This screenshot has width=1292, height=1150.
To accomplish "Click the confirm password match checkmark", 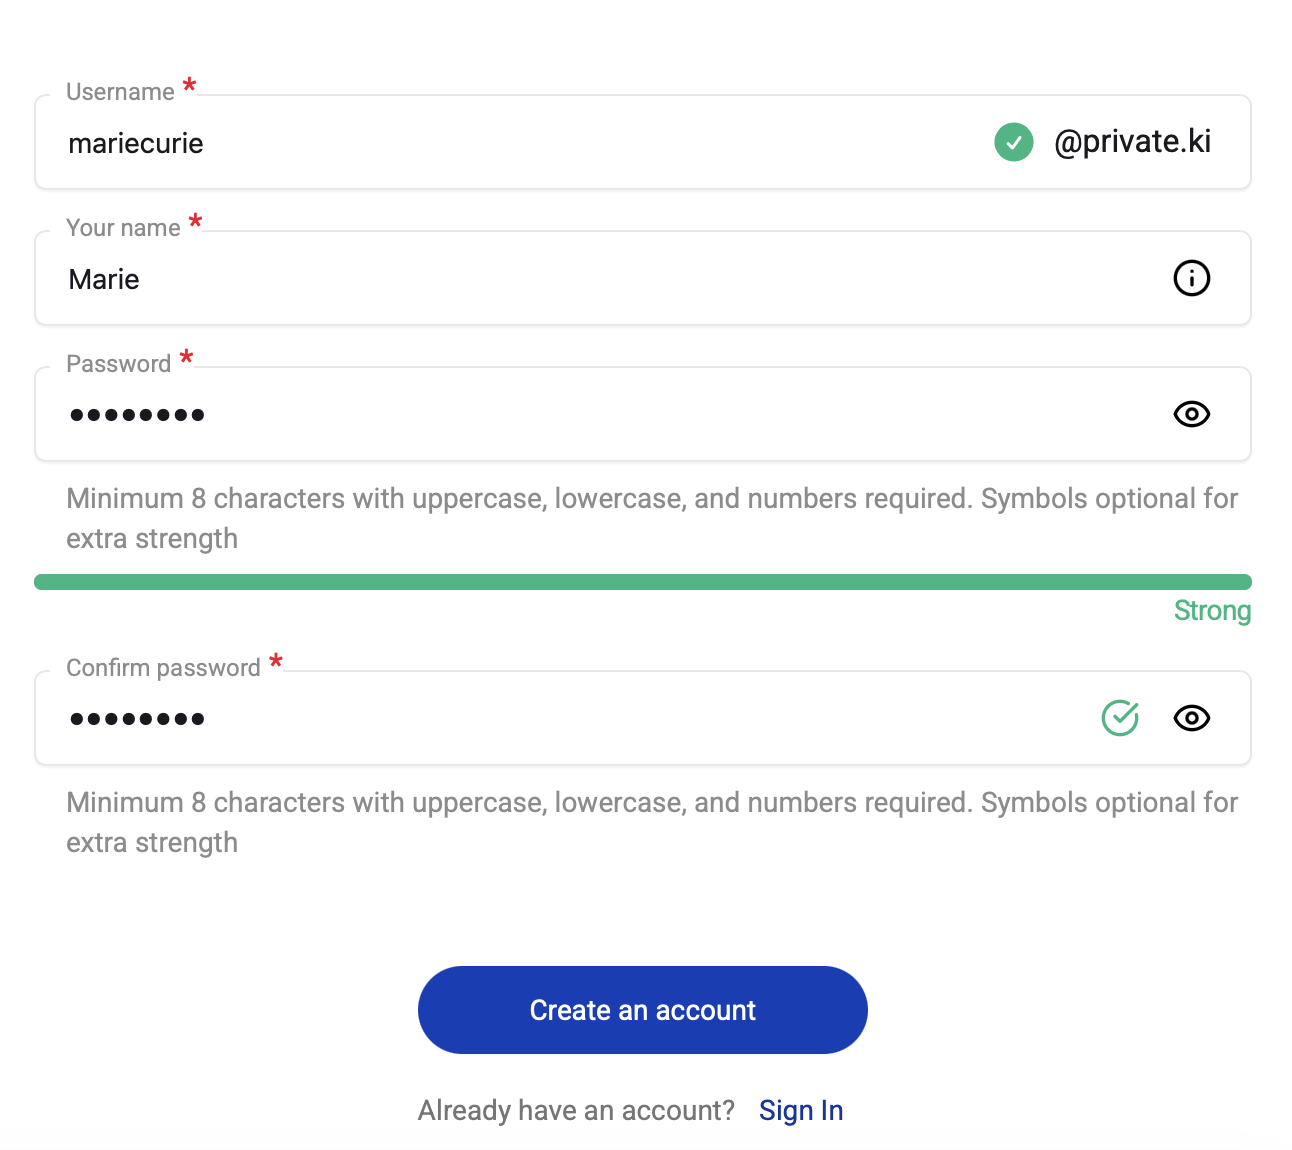I will pos(1120,718).
